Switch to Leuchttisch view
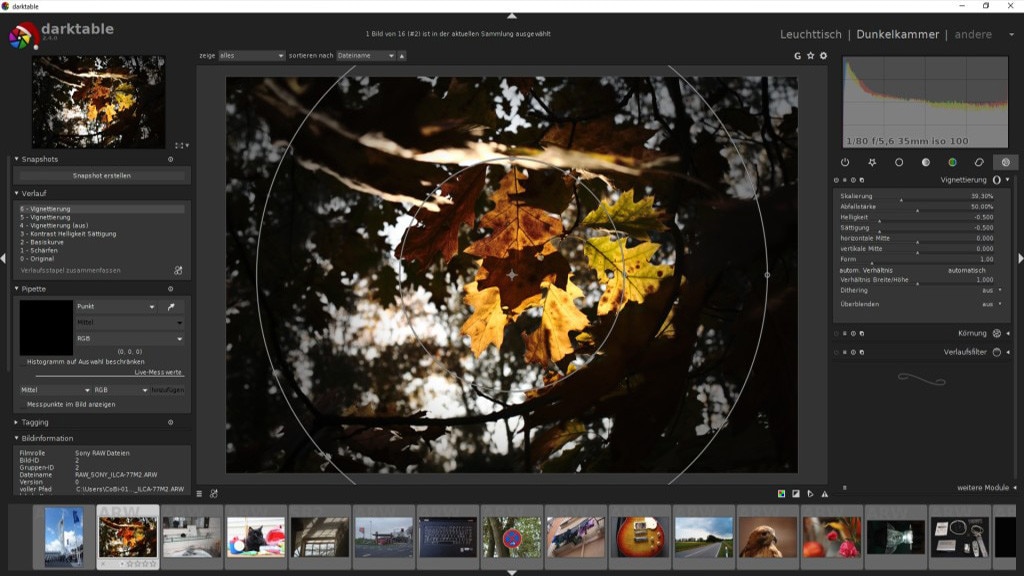This screenshot has height=576, width=1024. [x=810, y=35]
